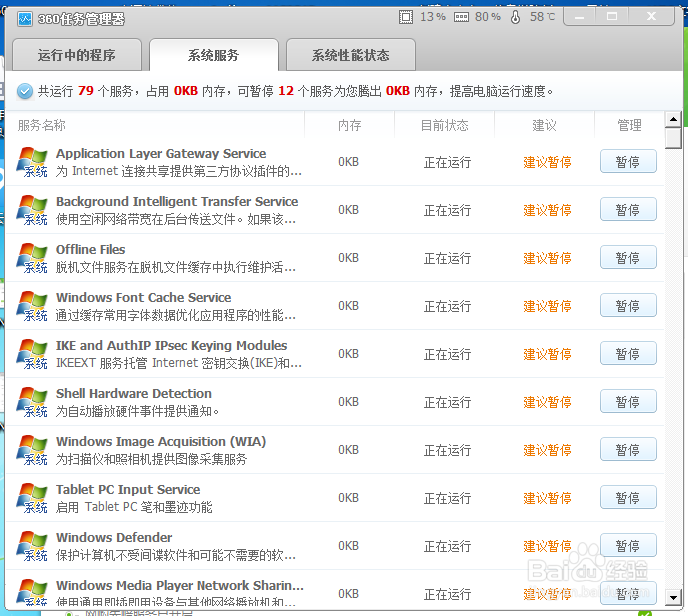Viewport: 688px width, 616px height.
Task: Click the Tablet PC Input Service name
Action: 128,490
